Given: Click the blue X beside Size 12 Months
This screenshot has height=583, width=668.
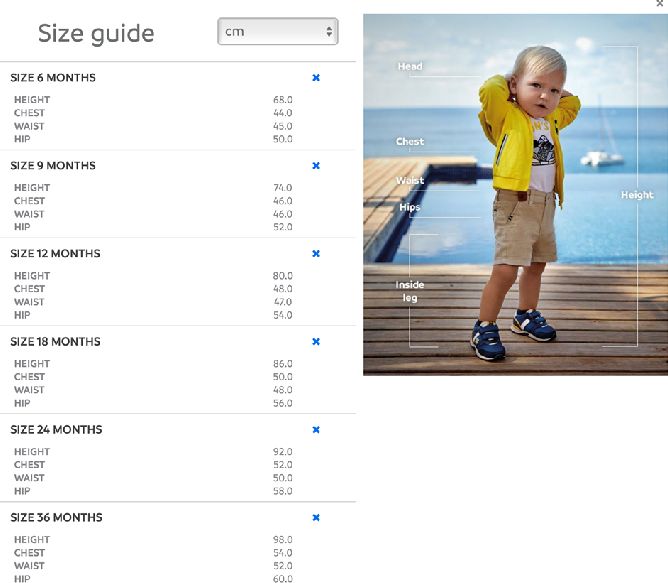Looking at the screenshot, I should click(x=316, y=254).
